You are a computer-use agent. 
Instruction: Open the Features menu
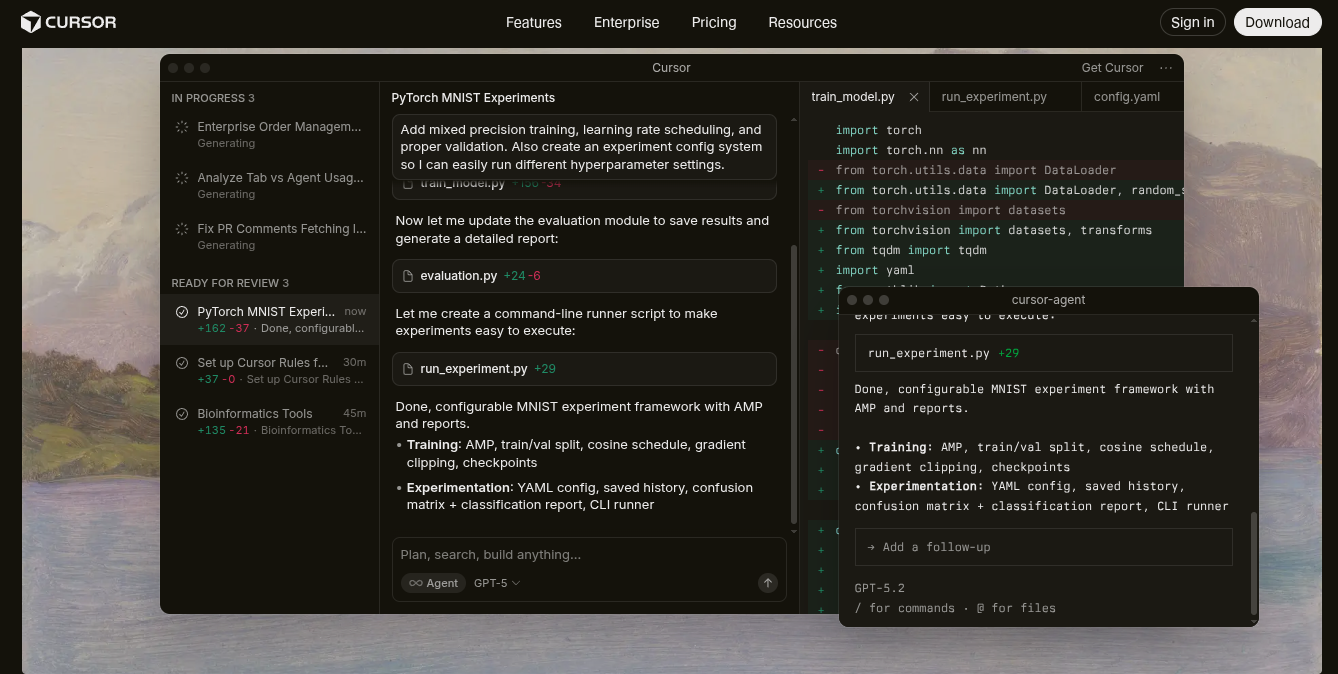click(533, 22)
